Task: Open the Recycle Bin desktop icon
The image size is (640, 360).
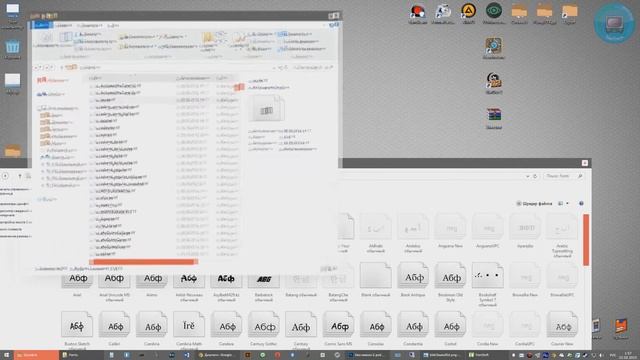Action: pos(12,49)
